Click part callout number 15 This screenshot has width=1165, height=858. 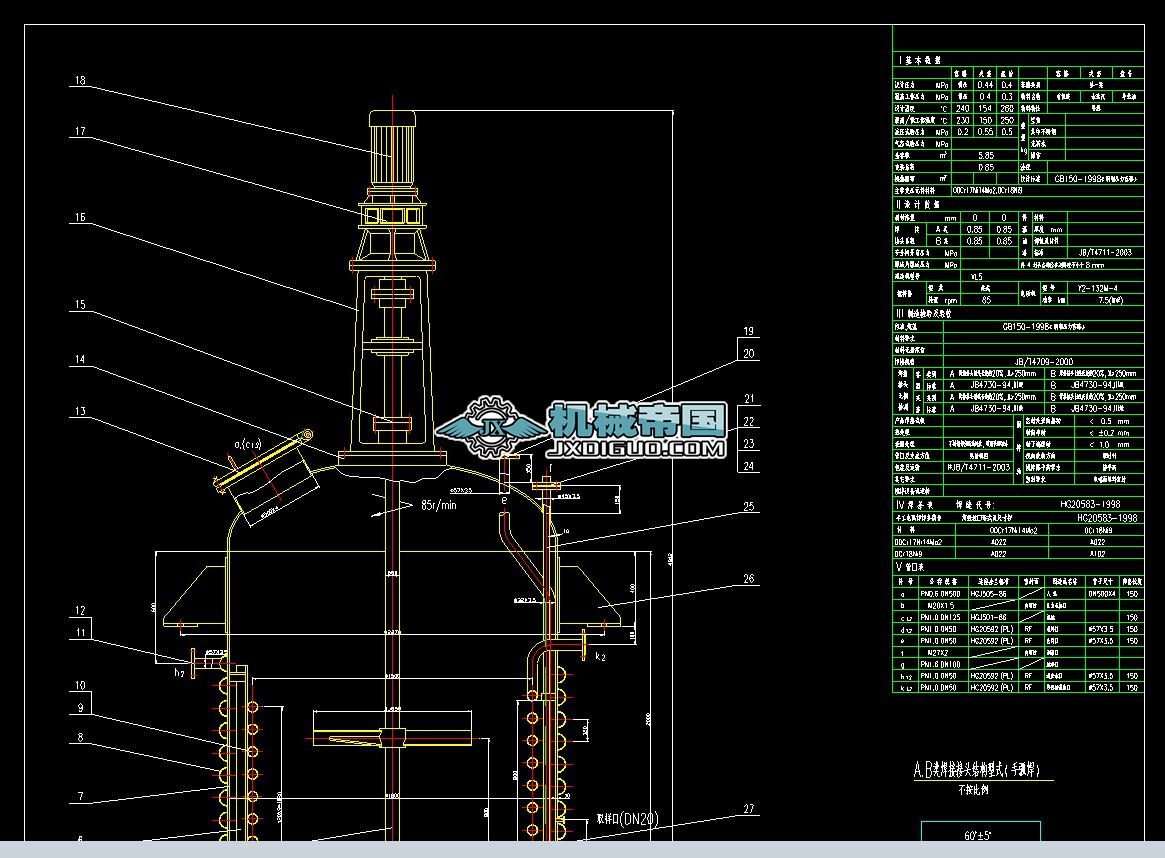[80, 305]
